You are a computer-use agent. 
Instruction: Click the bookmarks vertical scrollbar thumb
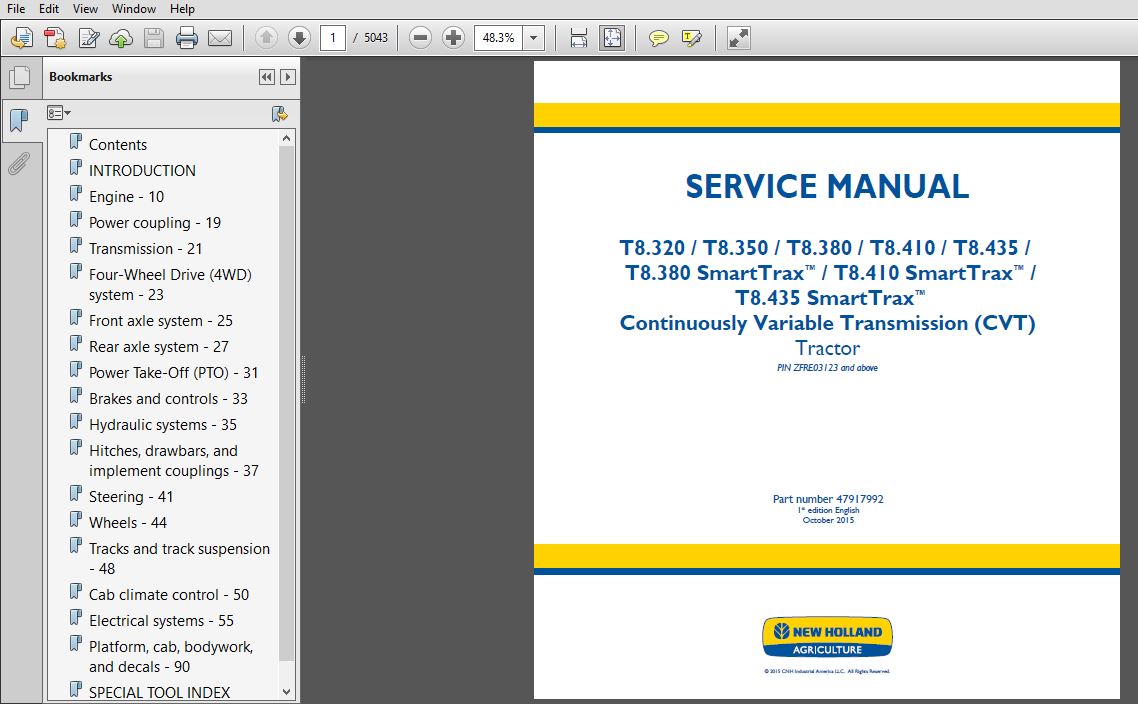tap(287, 403)
